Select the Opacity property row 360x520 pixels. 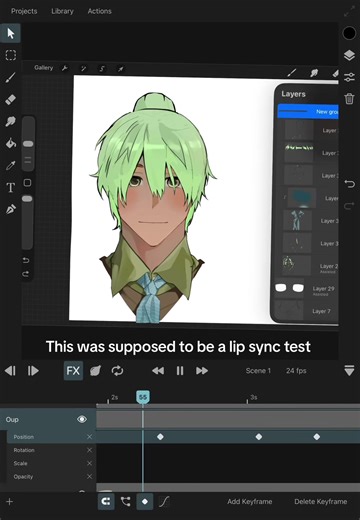click(51, 477)
